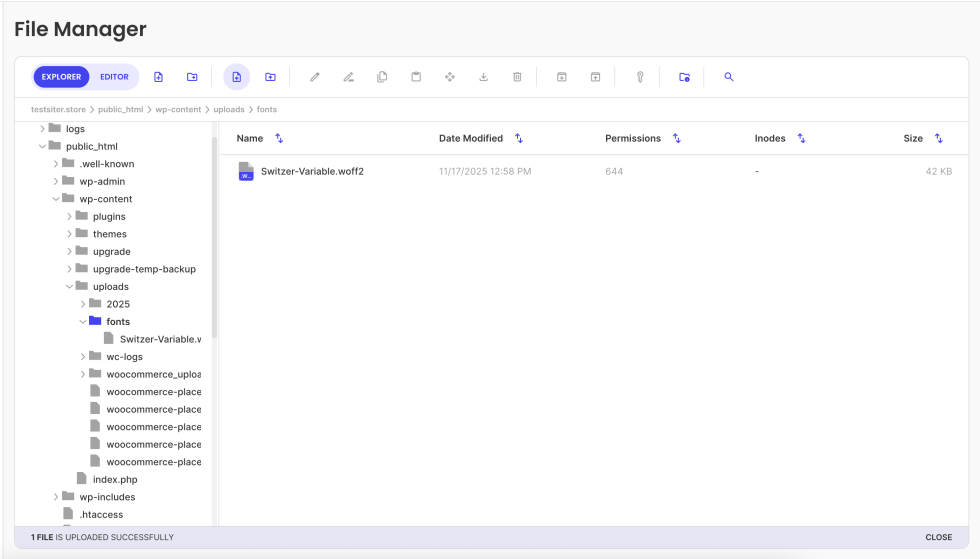Click the new file icon in toolbar

[158, 77]
